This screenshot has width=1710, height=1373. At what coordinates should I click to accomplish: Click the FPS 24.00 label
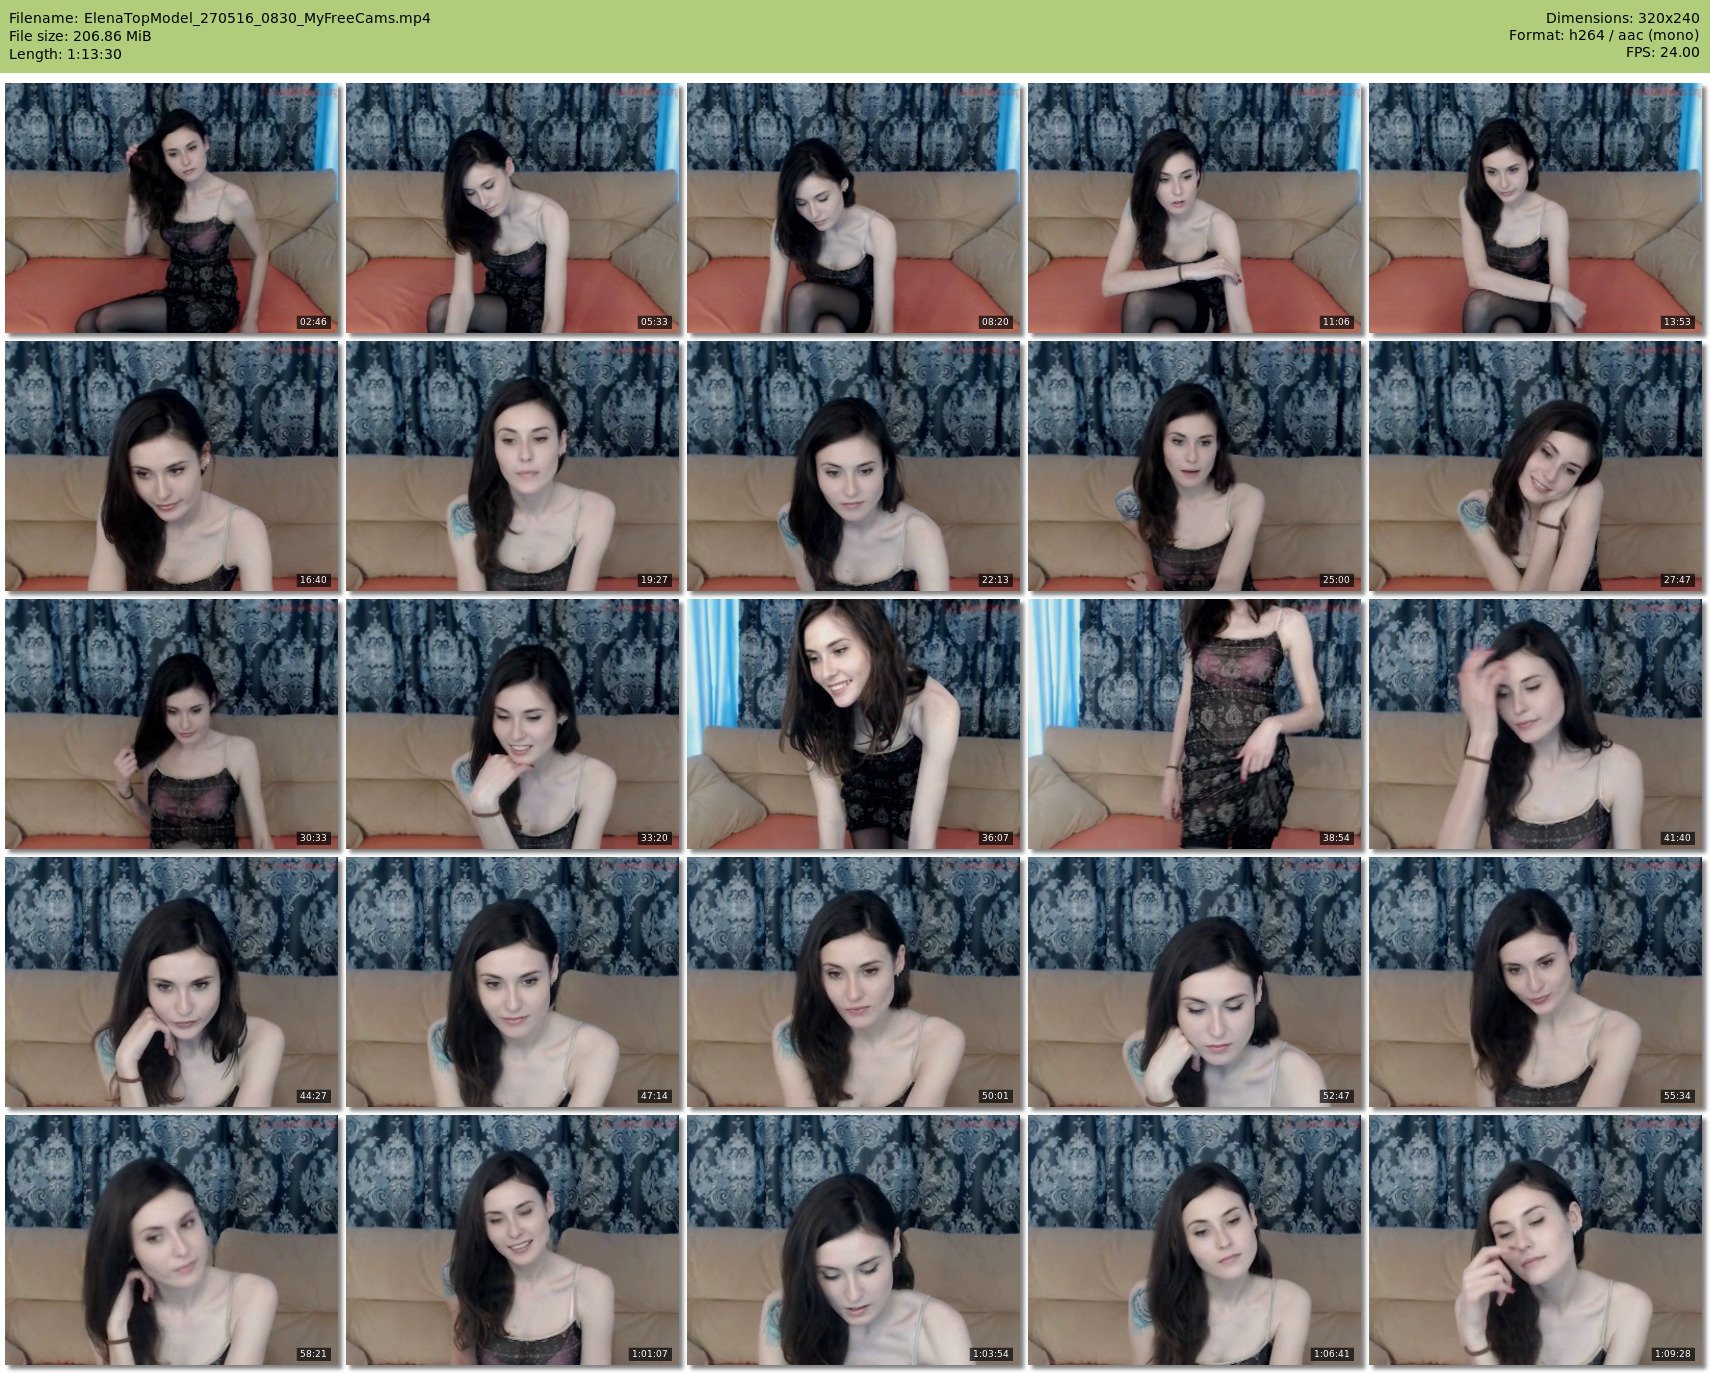[1662, 52]
